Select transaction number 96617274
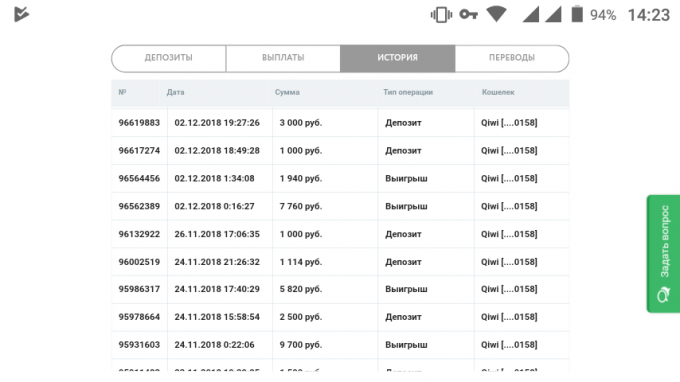This screenshot has height=382, width=680. coord(139,150)
